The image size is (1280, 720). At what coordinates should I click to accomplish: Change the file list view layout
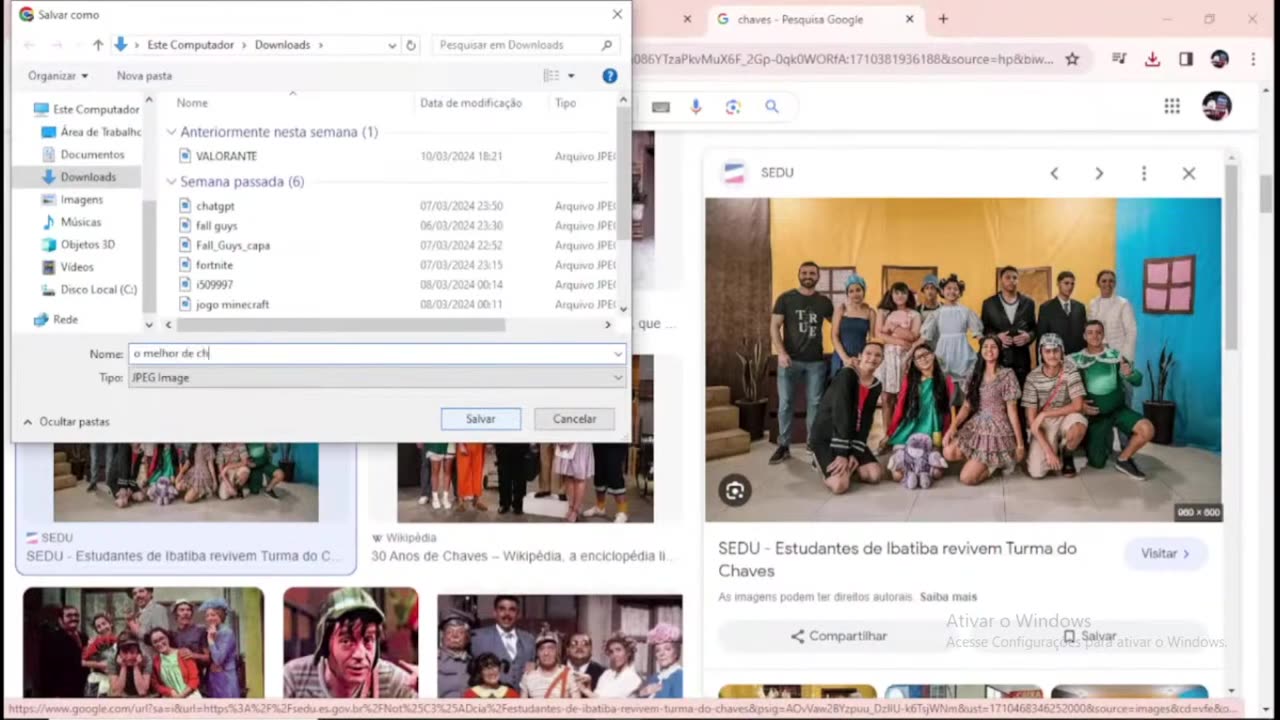(x=551, y=76)
